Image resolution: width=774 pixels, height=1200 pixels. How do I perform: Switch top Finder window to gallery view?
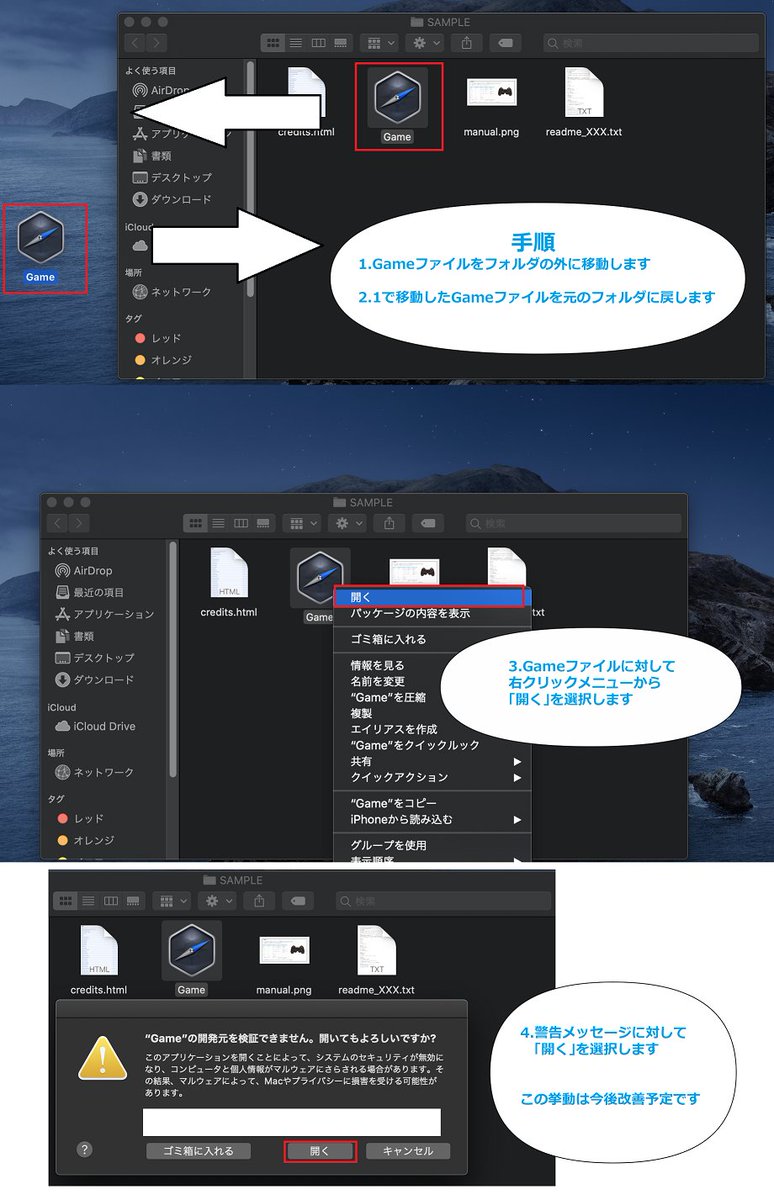342,43
